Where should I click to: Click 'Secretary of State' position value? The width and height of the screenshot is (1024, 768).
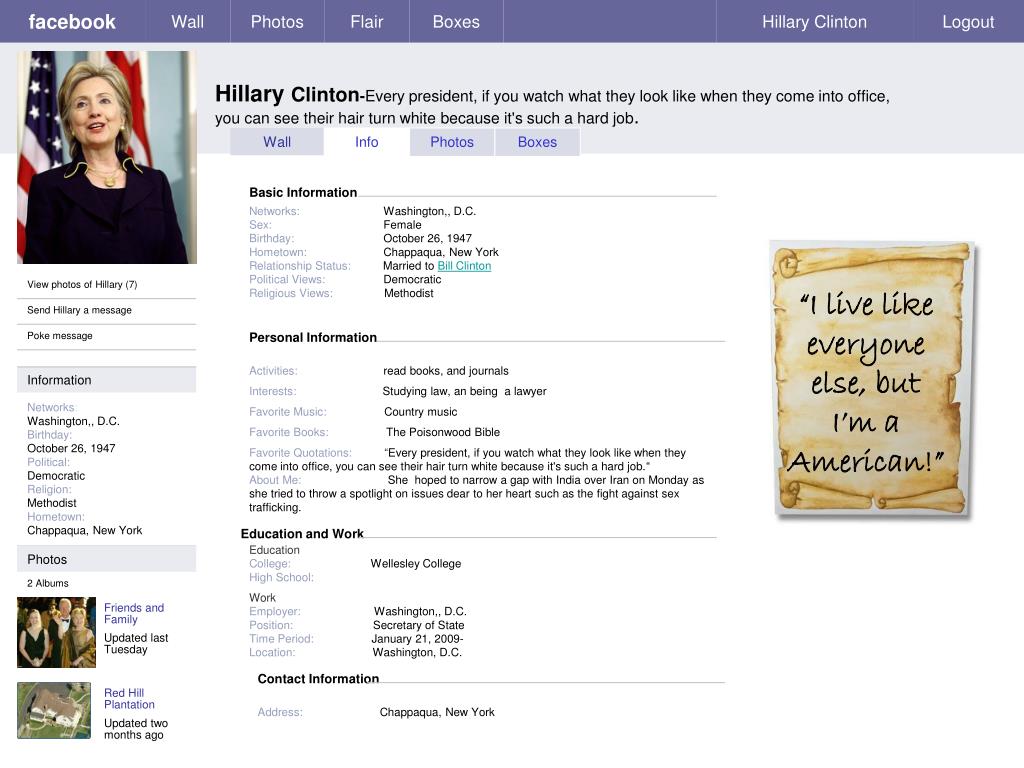pos(419,625)
